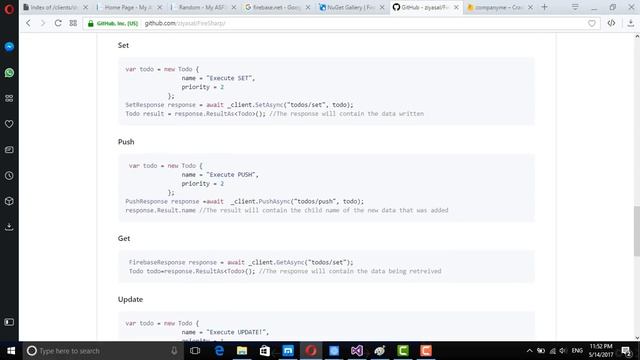Open Extensions cube in the sidebar
This screenshot has height=360, width=640.
9,201
